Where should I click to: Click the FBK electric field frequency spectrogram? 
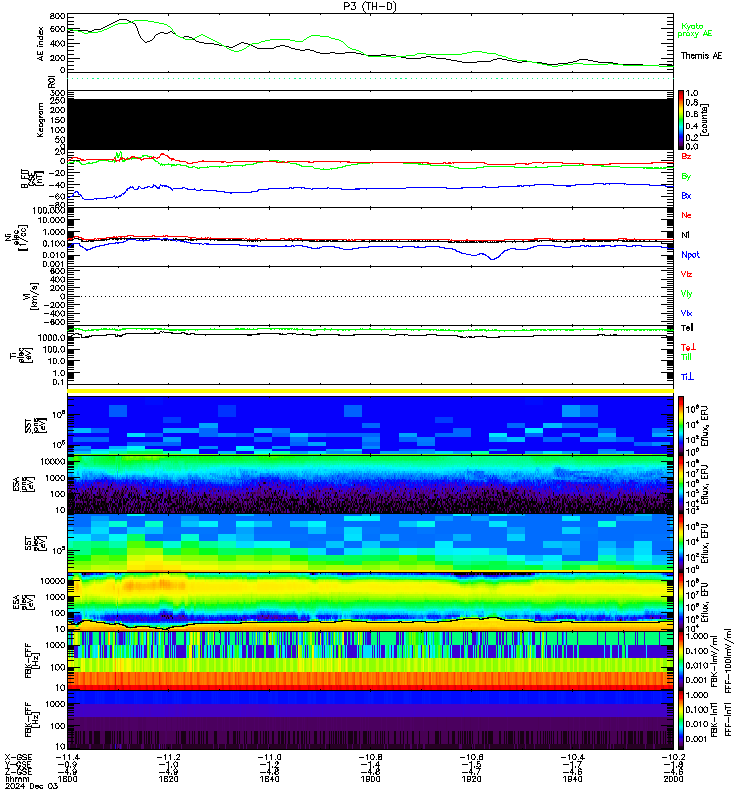point(370,661)
